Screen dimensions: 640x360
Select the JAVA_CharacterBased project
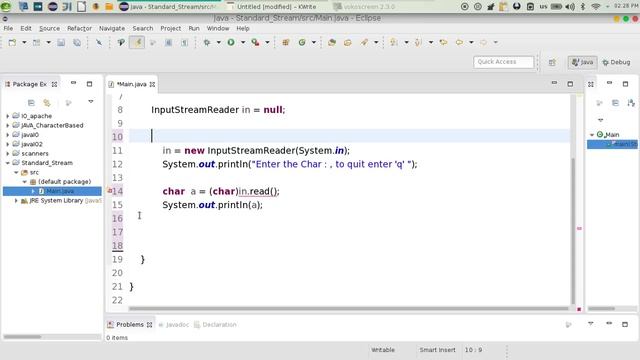(x=52, y=125)
